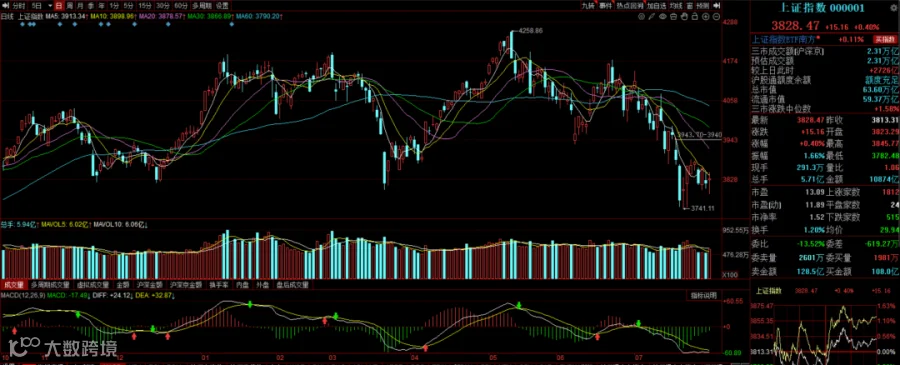Click the print icon in chart toolbar
The height and width of the screenshot is (365, 900).
(673, 17)
